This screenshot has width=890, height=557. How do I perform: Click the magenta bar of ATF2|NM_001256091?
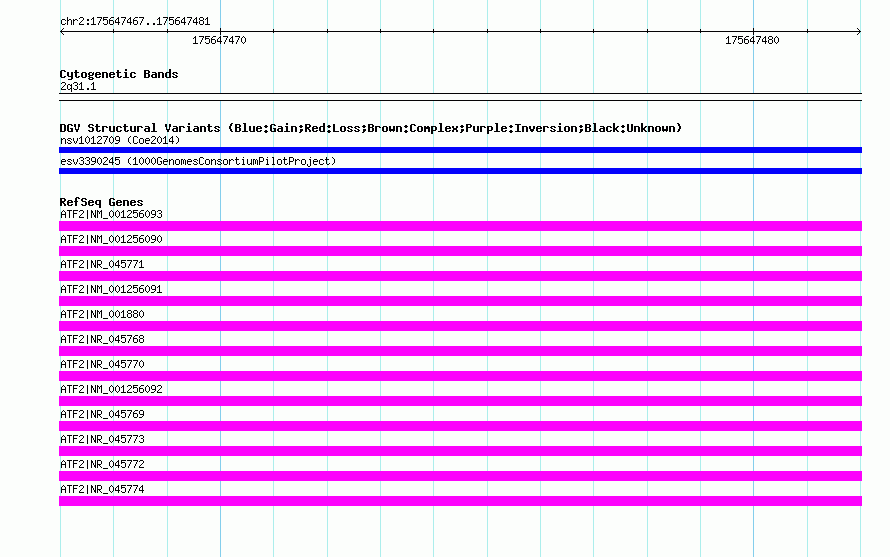point(460,301)
